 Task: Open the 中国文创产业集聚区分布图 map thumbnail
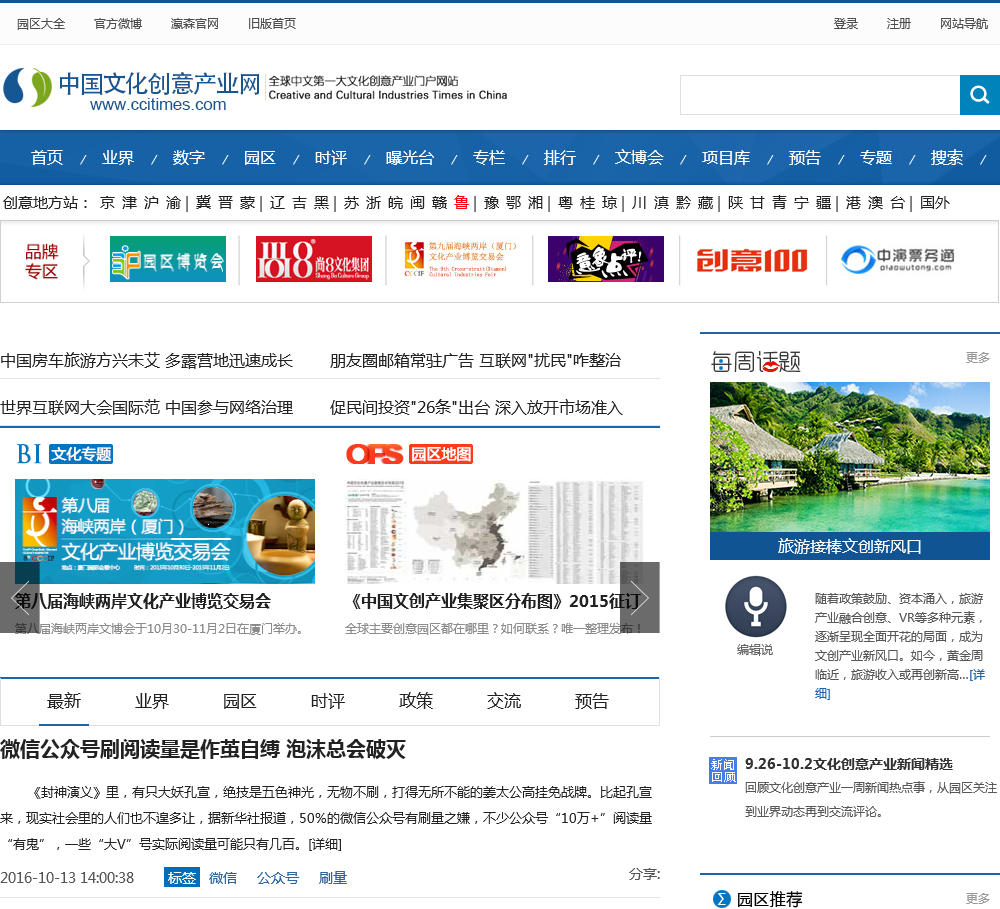pos(494,532)
